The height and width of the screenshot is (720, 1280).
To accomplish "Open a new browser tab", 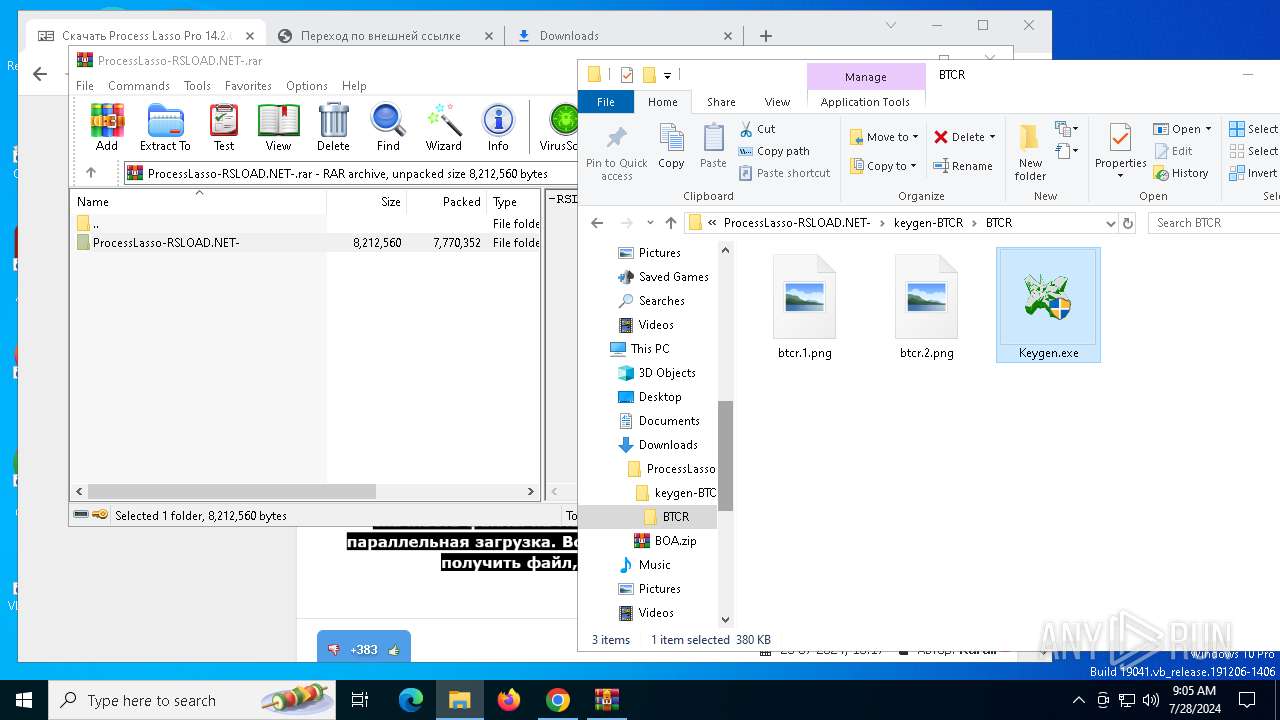I will 766,36.
